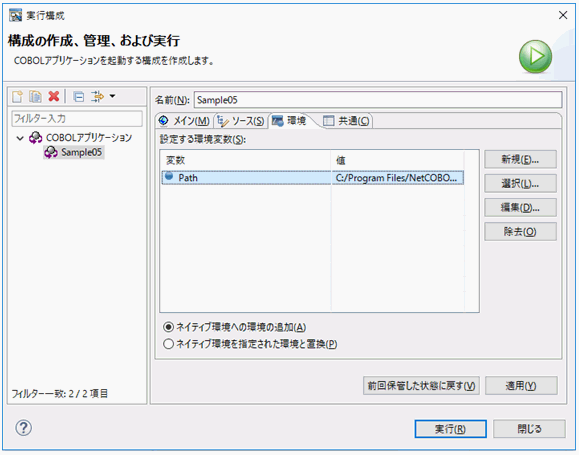Select ネイティブ環境への環境の追加(A) radio button
The image size is (579, 455).
pos(168,327)
